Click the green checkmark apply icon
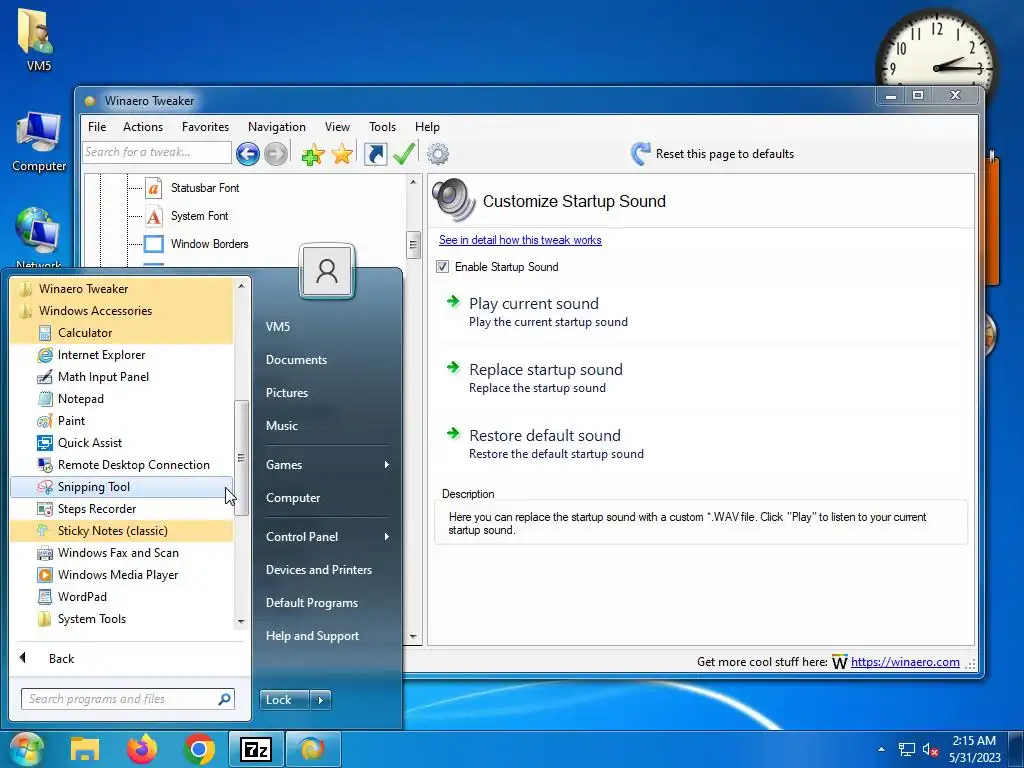1024x768 pixels. tap(404, 154)
